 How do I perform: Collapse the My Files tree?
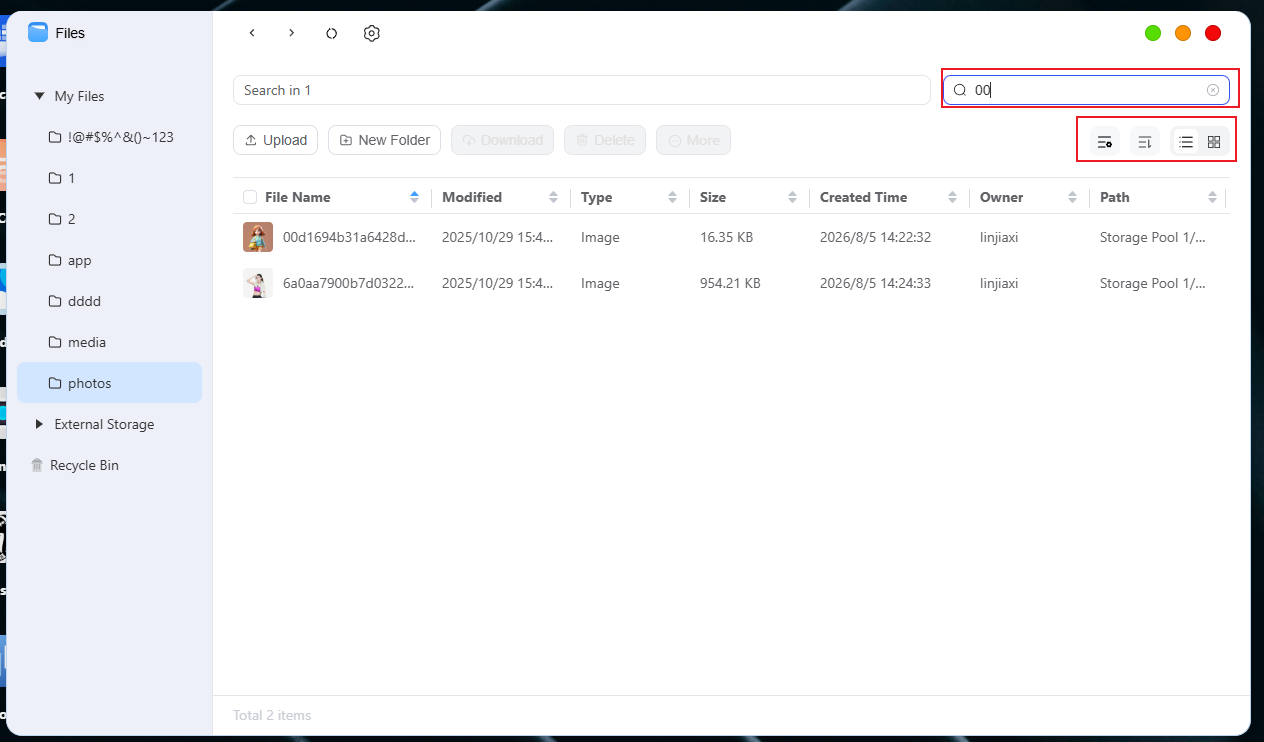click(x=39, y=96)
